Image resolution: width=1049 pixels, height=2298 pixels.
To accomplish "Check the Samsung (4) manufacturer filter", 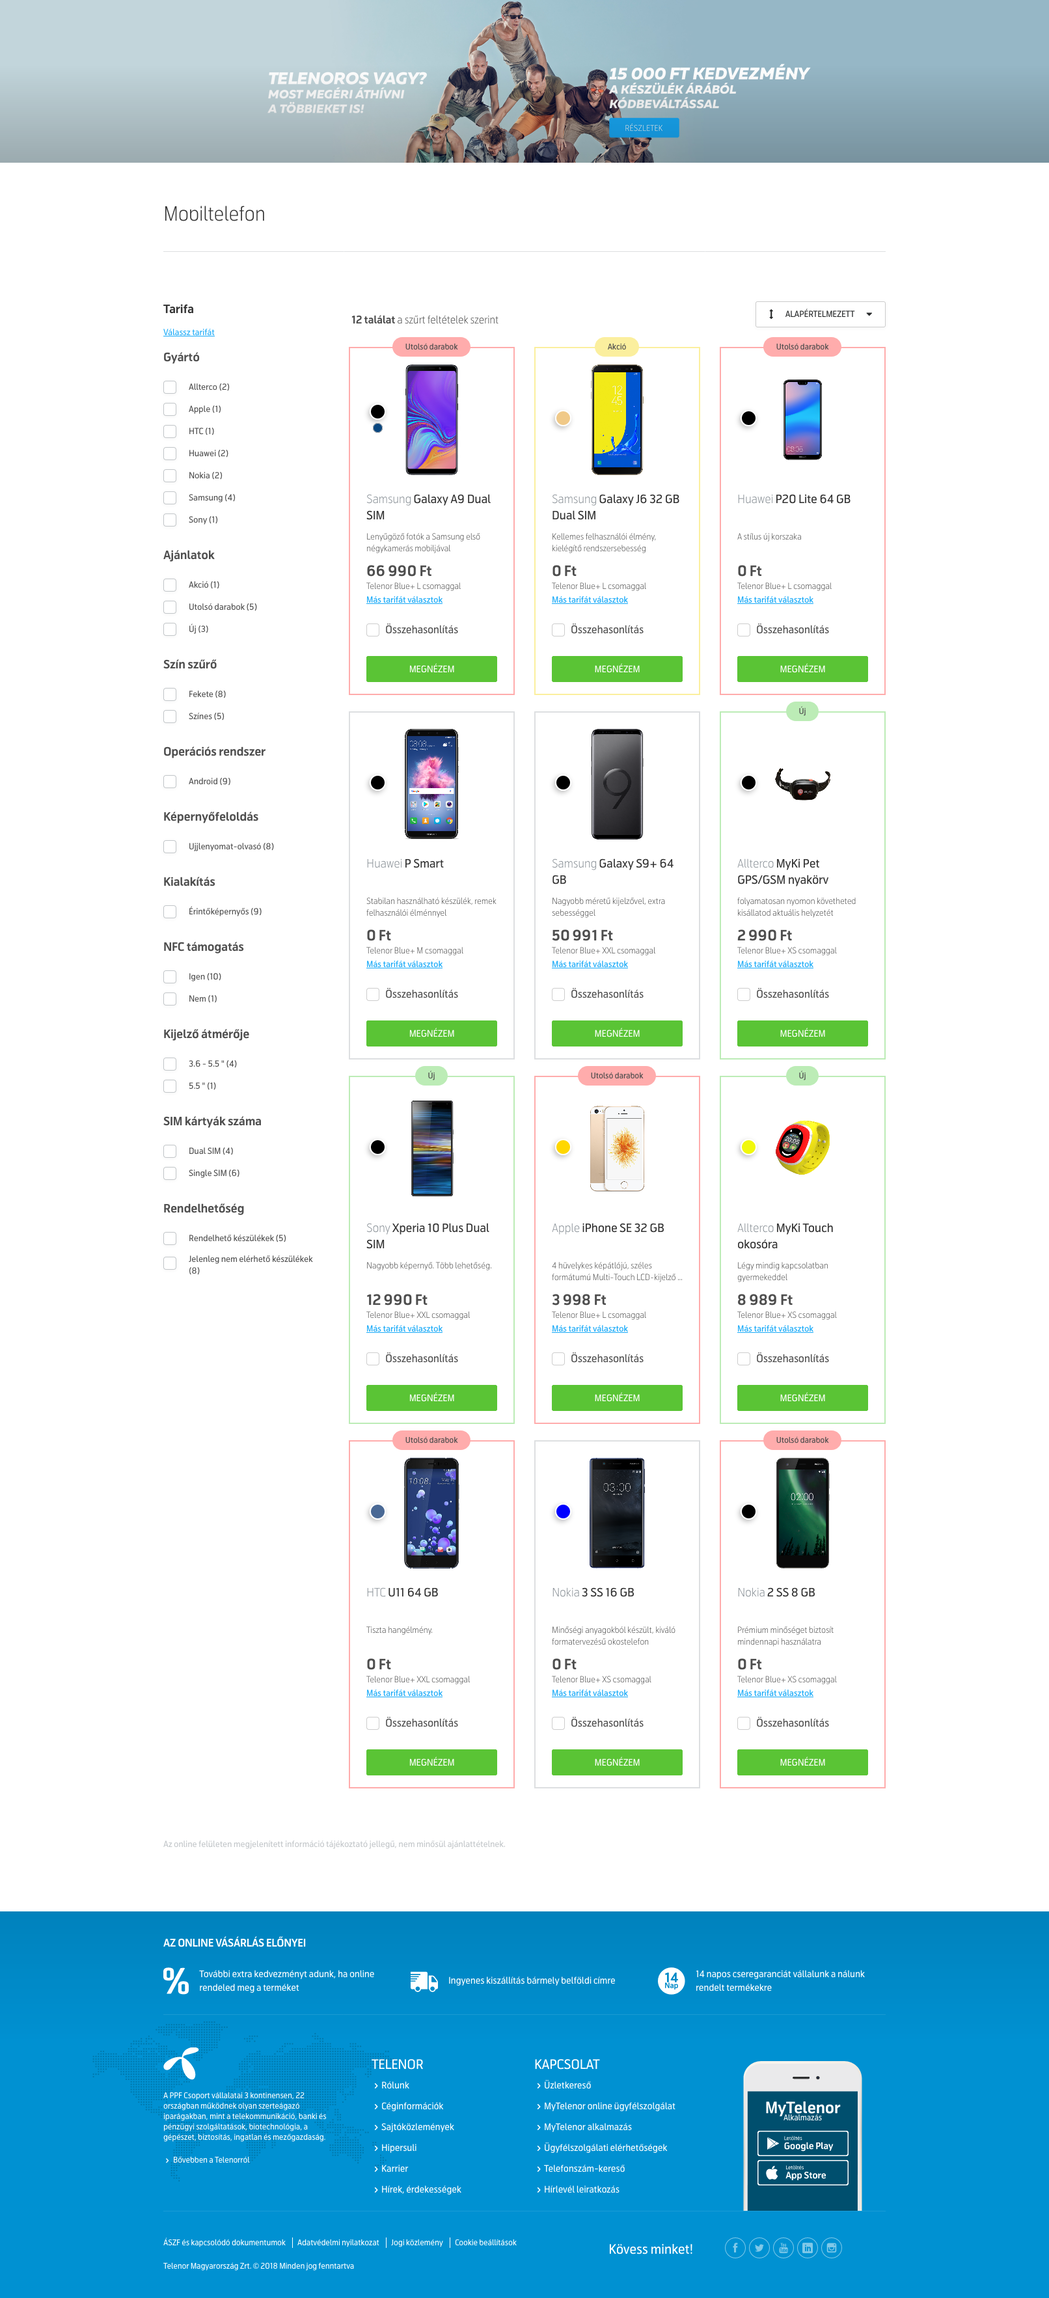I will (x=170, y=498).
